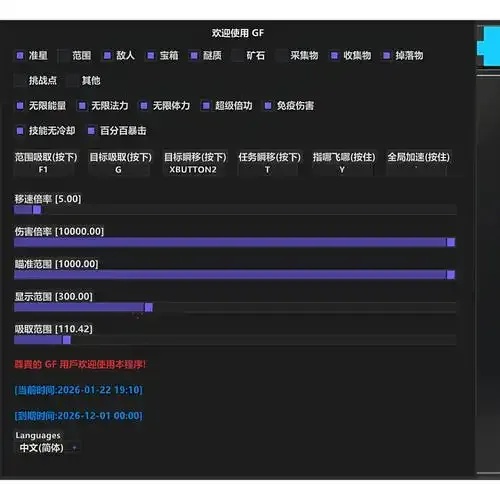This screenshot has height=500, width=500.
Task: Click the 移速倍率 slider track
Action: click(235, 210)
